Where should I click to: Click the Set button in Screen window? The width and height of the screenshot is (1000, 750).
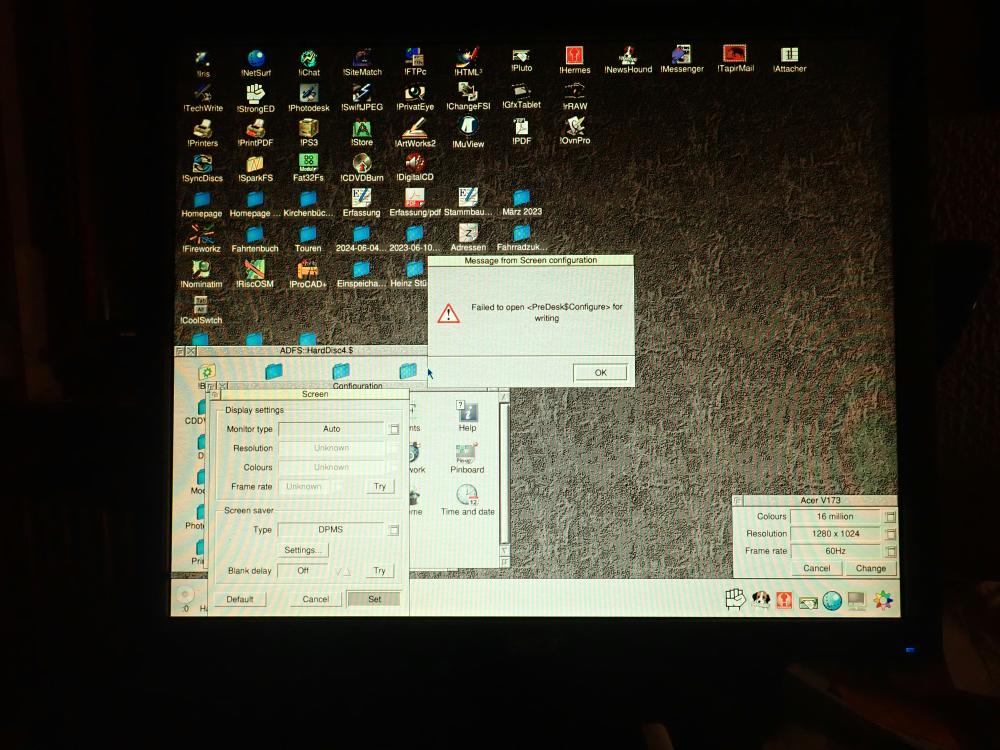[x=374, y=599]
